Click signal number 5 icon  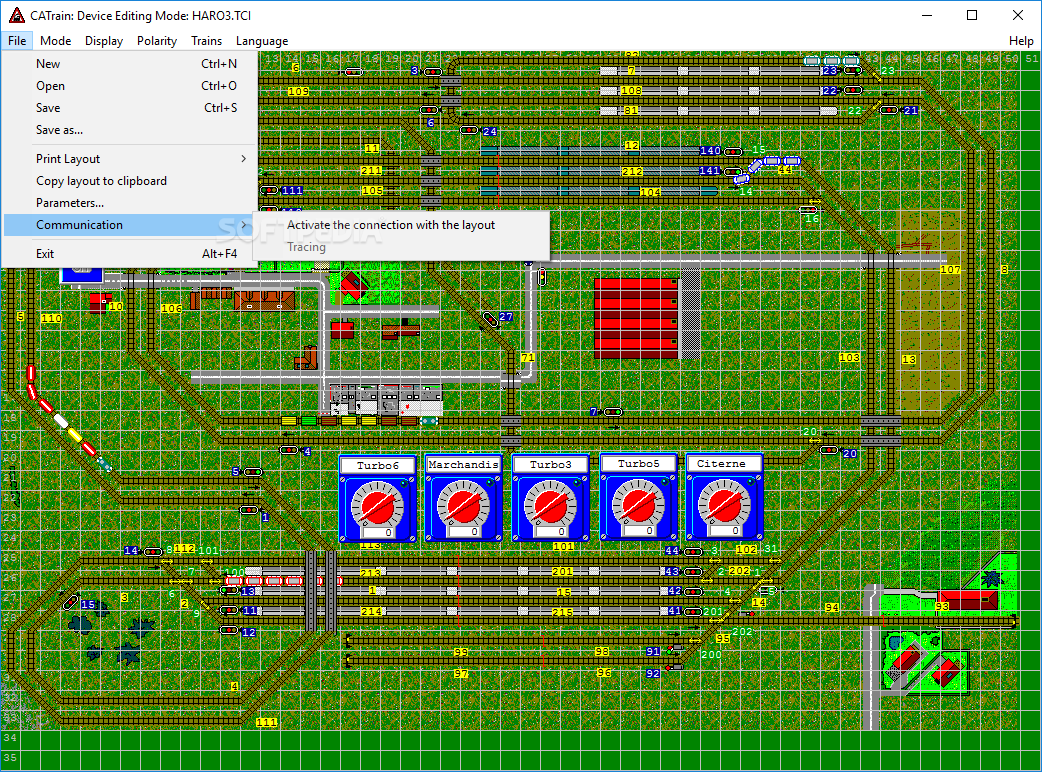253,472
